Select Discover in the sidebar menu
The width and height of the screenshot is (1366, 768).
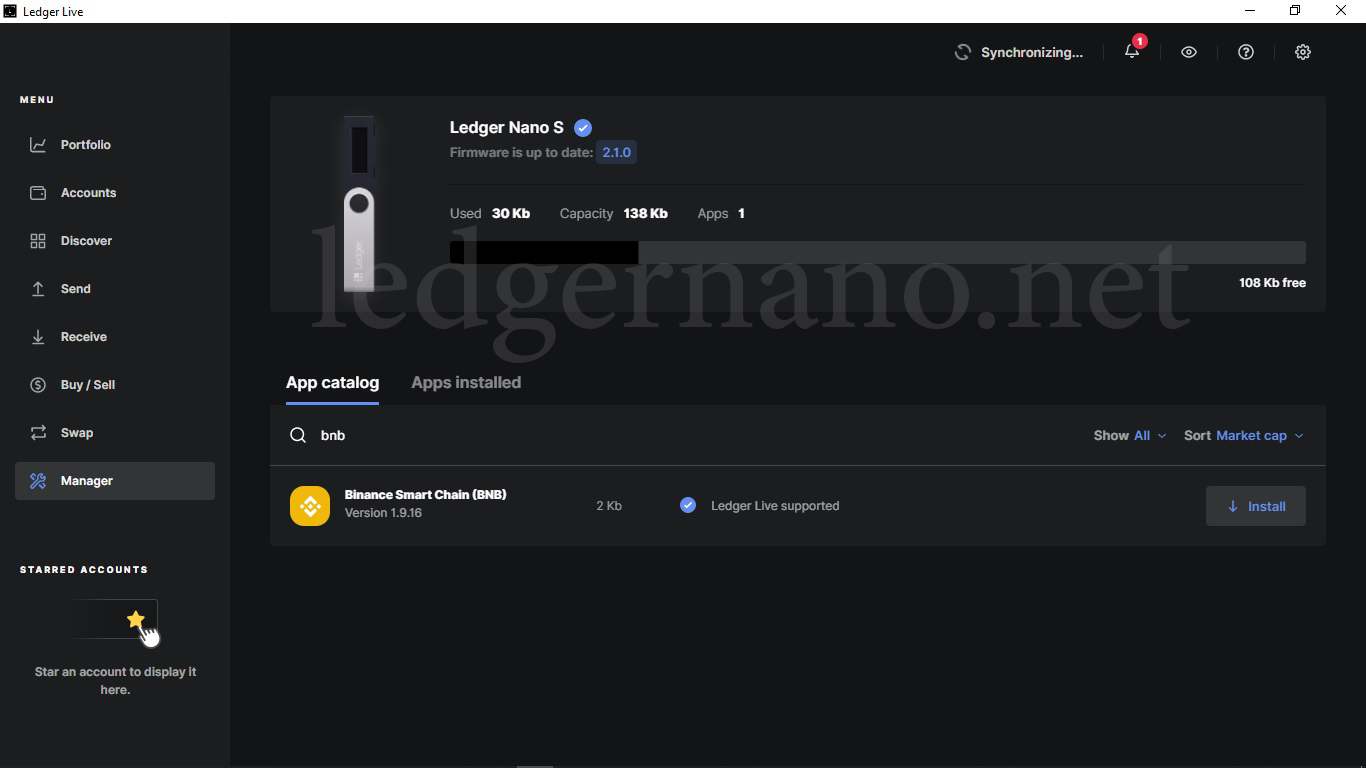[115, 241]
